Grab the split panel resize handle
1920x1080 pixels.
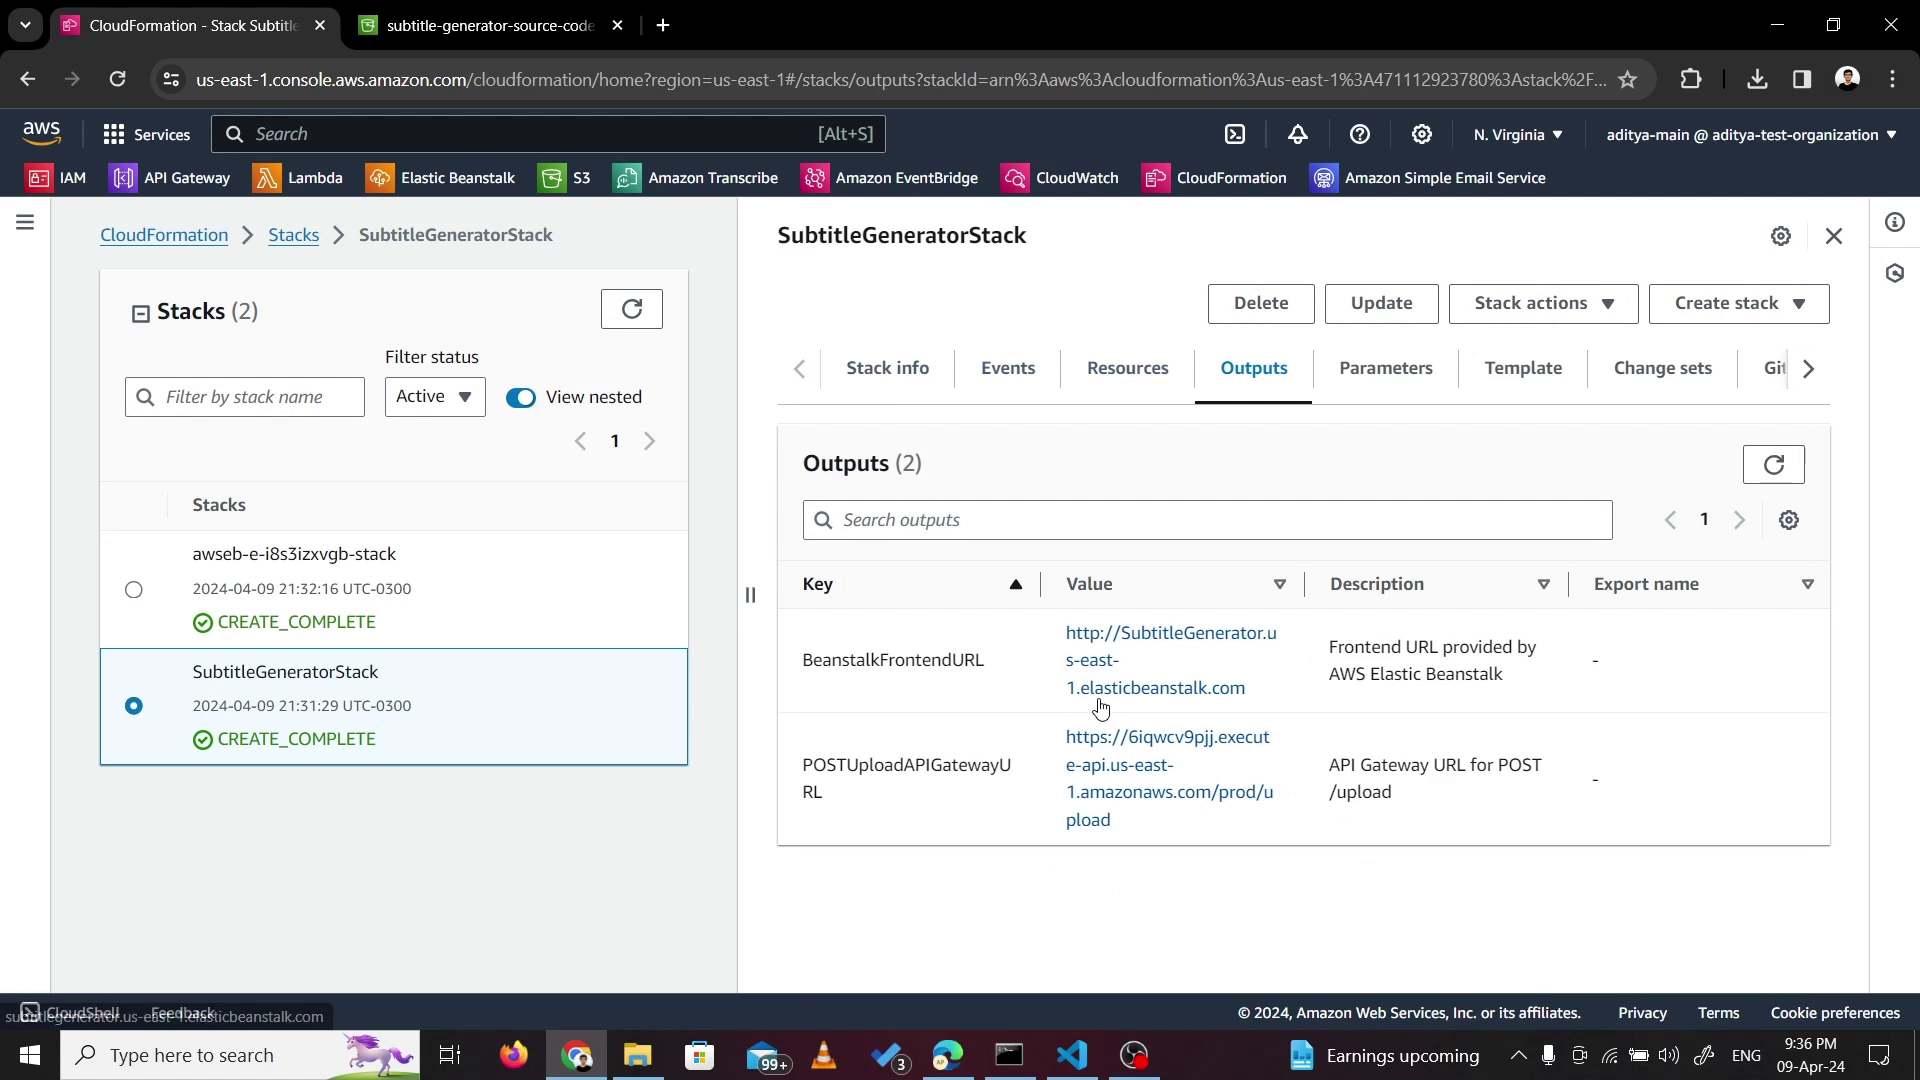[750, 595]
